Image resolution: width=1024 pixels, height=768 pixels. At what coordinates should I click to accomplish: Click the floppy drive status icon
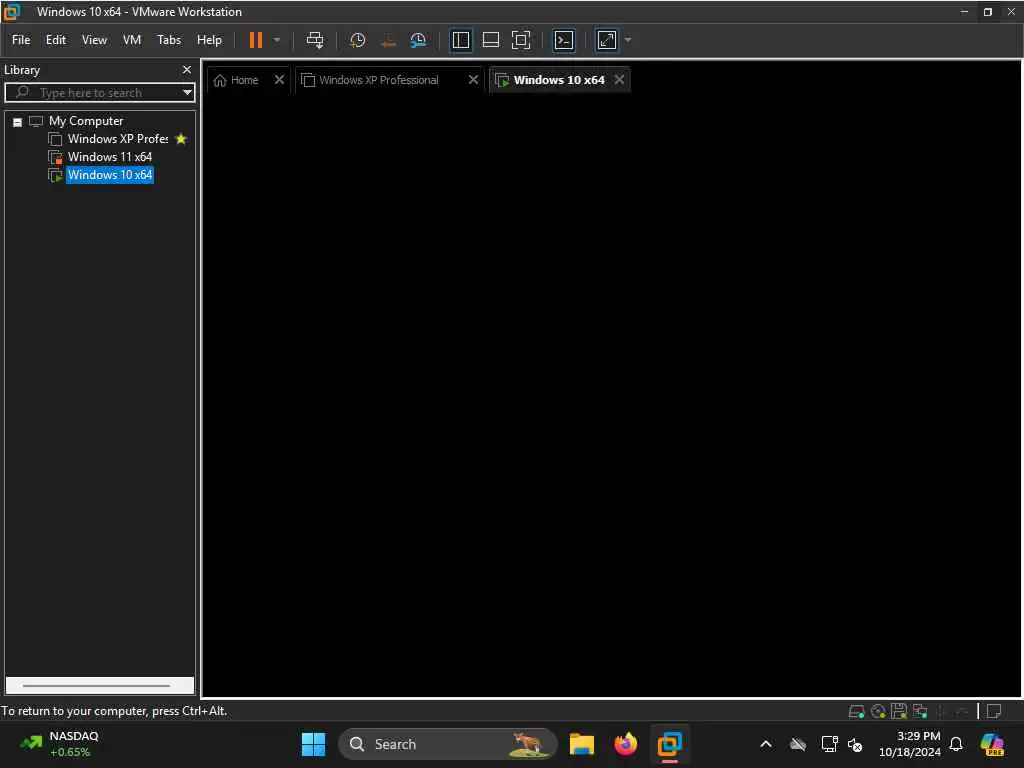[899, 711]
